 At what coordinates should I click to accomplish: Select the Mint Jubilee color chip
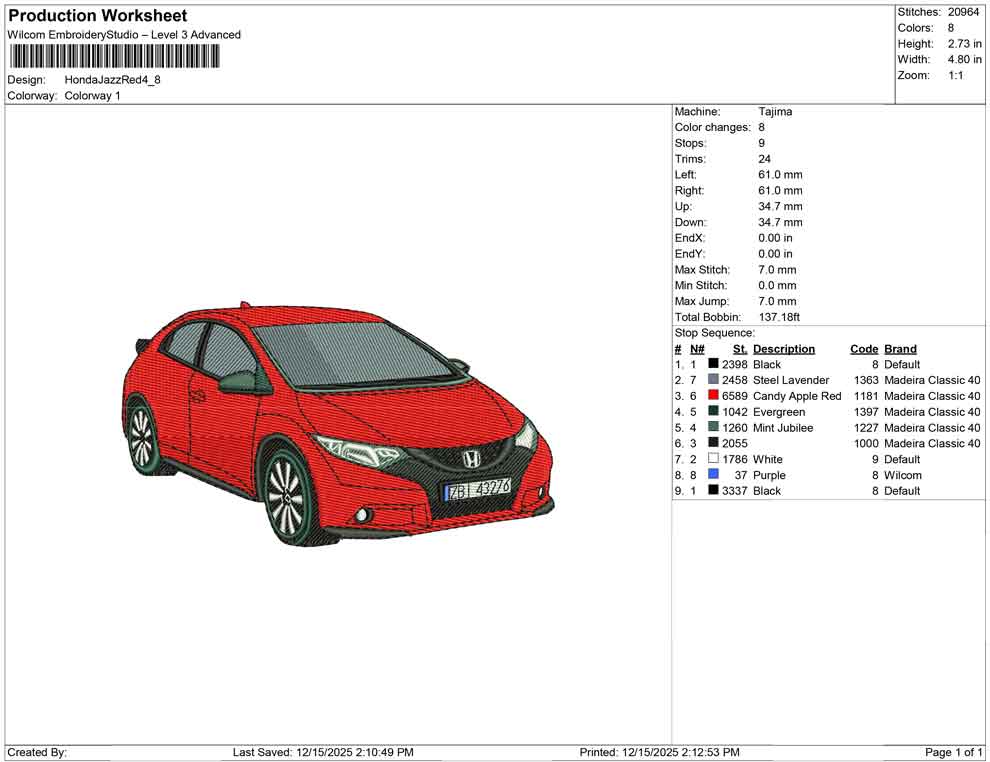coord(713,427)
